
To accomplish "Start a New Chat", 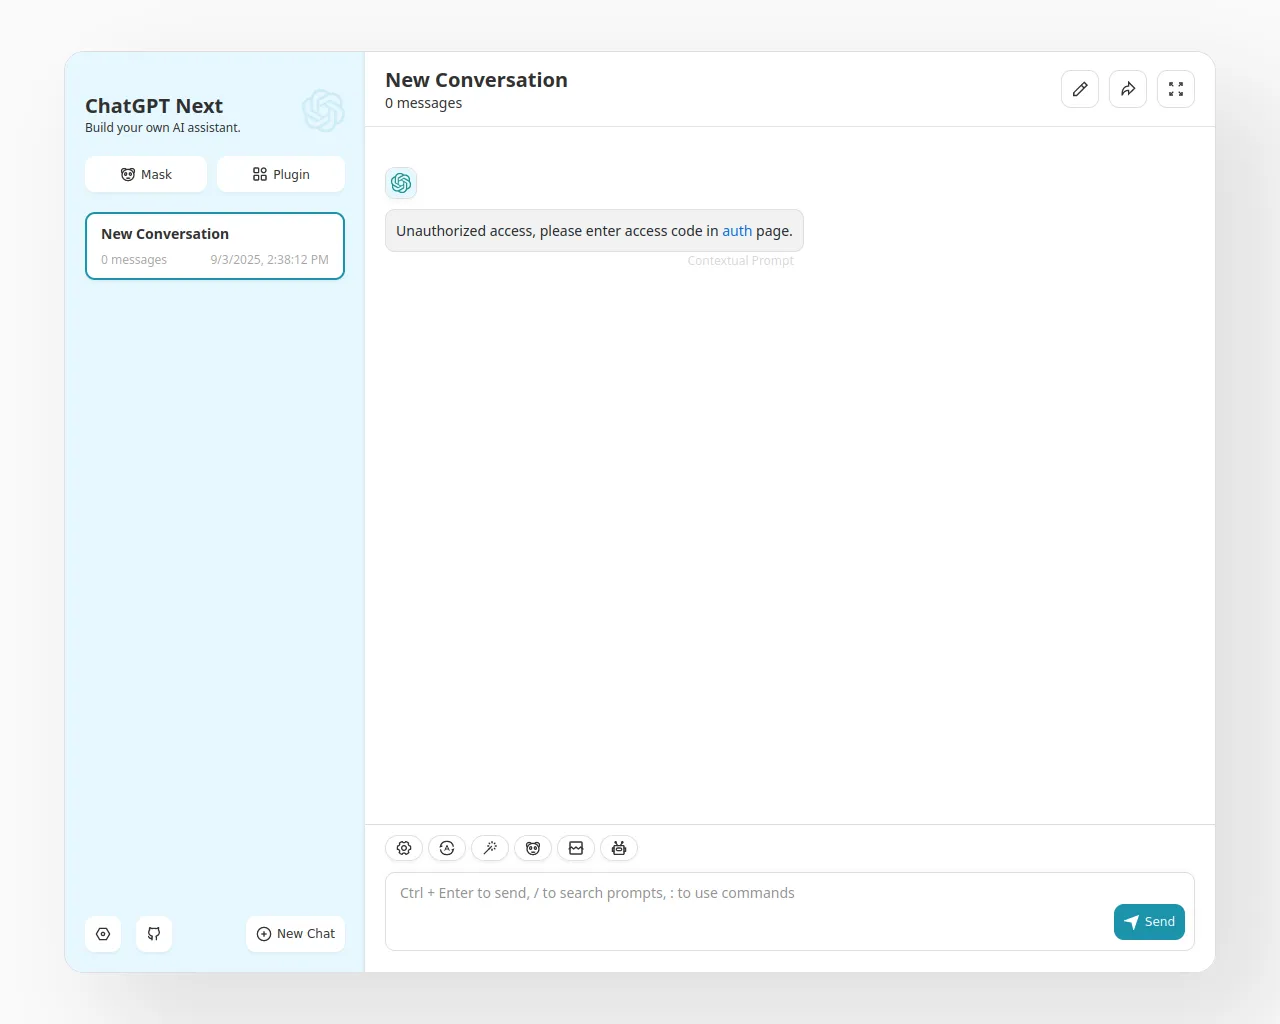I will coord(296,934).
